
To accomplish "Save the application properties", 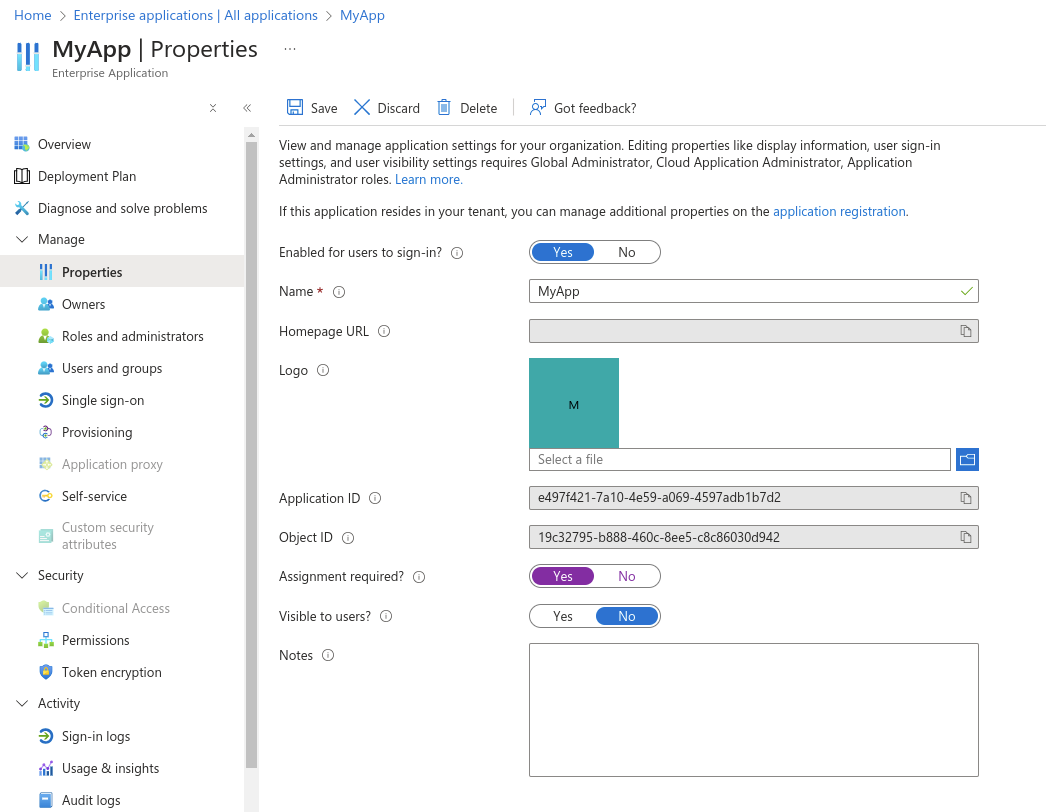I will [311, 107].
